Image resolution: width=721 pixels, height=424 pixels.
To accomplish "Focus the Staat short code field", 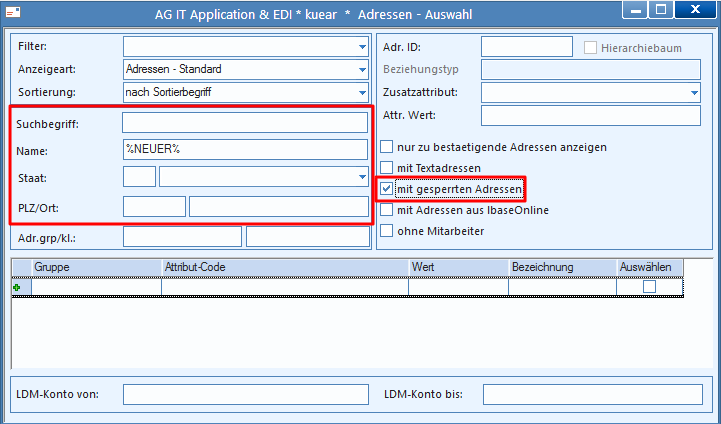I will click(x=139, y=177).
